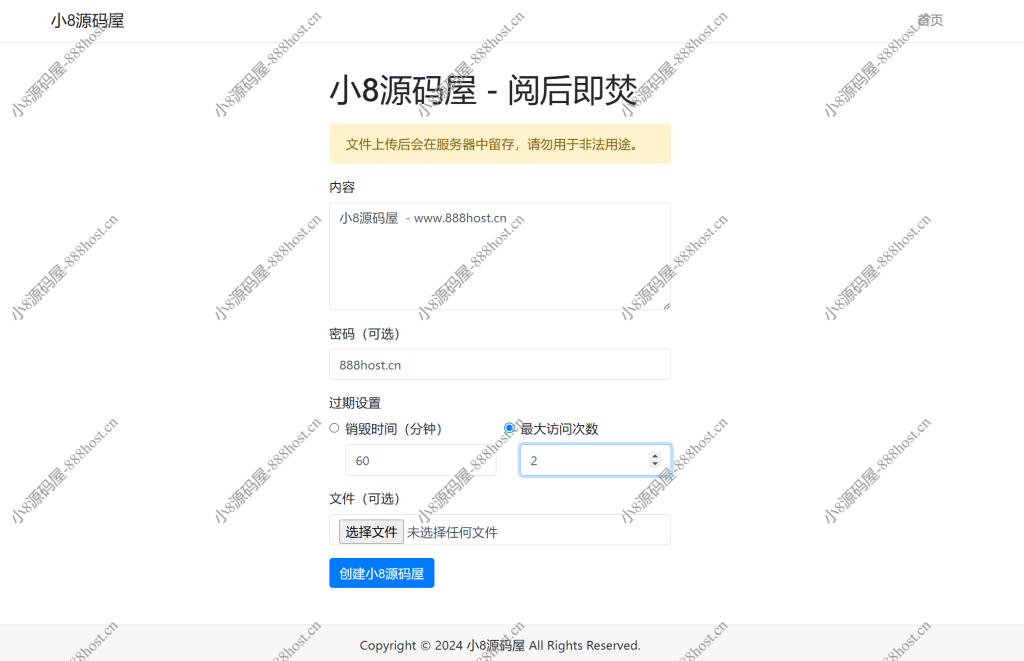
Task: Click the 最大访问次数 input showing 2
Action: coord(595,460)
